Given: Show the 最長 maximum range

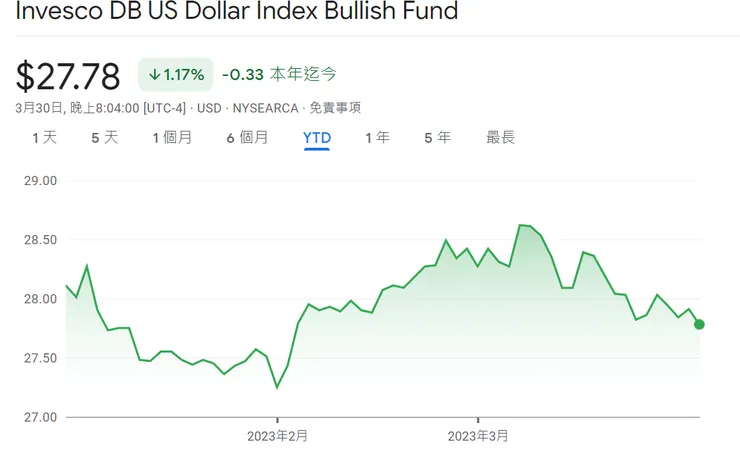Looking at the screenshot, I should click(x=500, y=138).
